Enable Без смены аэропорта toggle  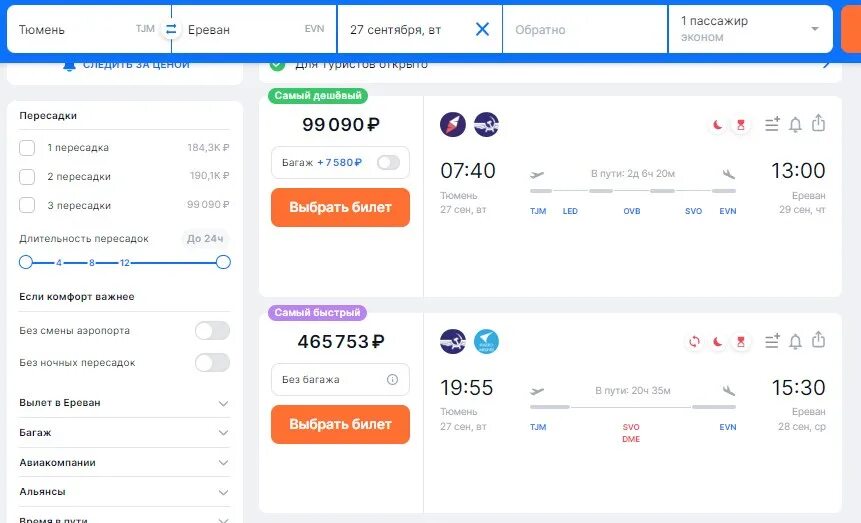[213, 331]
